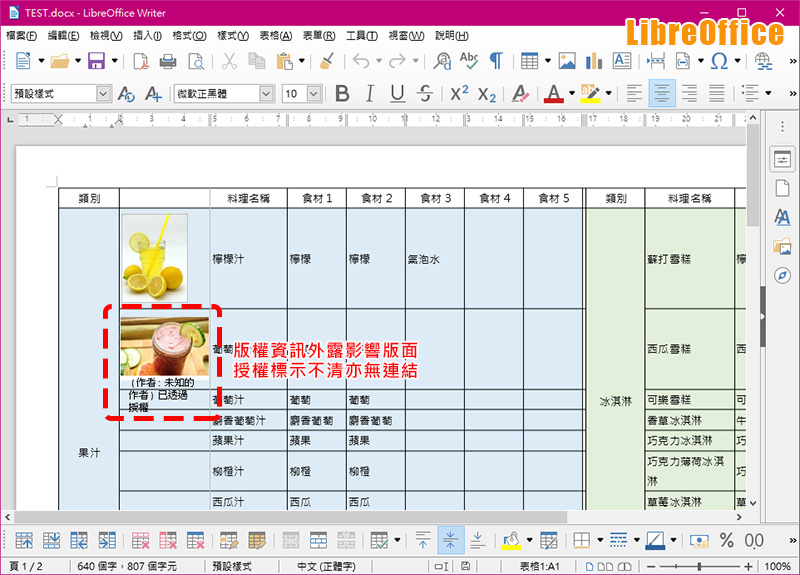Toggle Superscript X² button
800x575 pixels.
(x=459, y=94)
